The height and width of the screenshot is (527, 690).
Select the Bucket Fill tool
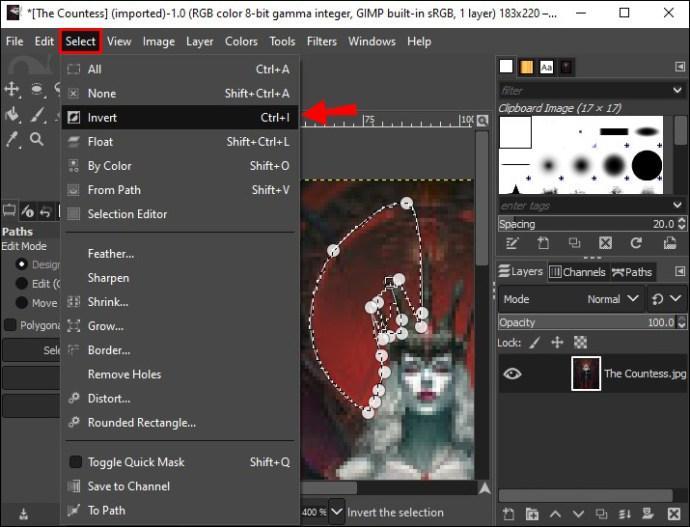click(12, 114)
